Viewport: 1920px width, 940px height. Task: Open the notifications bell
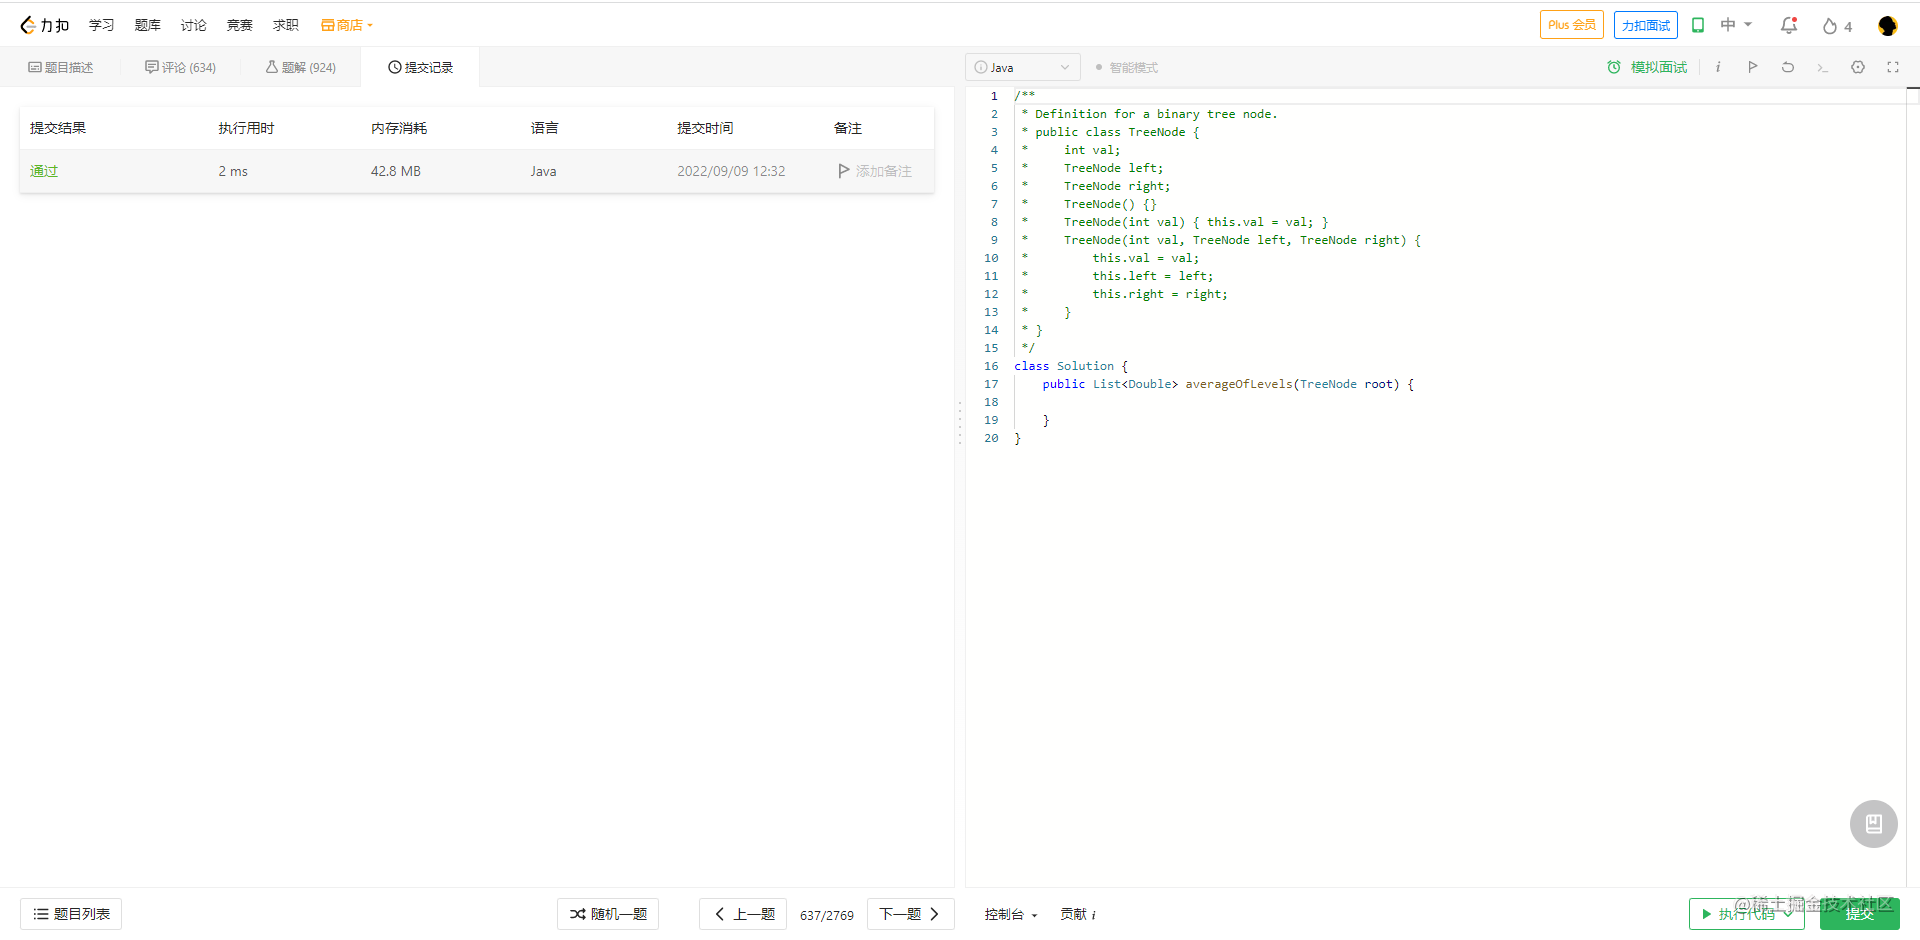(x=1789, y=25)
